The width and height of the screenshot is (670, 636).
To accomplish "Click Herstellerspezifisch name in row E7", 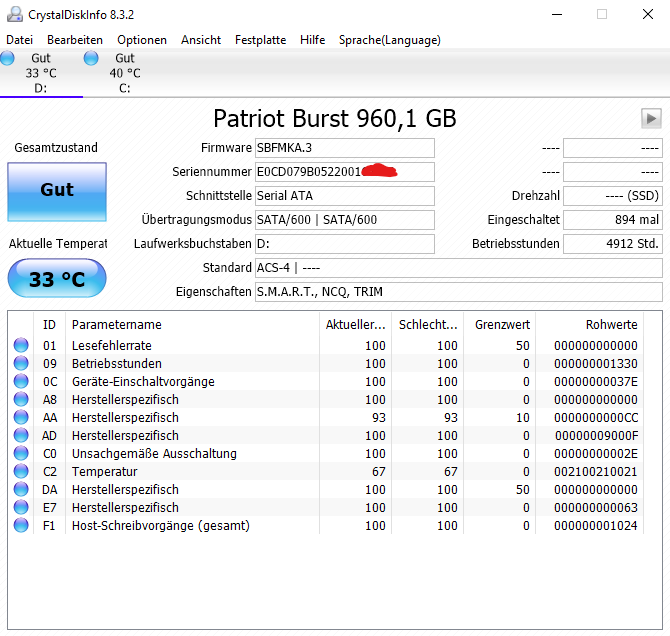I will (125, 507).
